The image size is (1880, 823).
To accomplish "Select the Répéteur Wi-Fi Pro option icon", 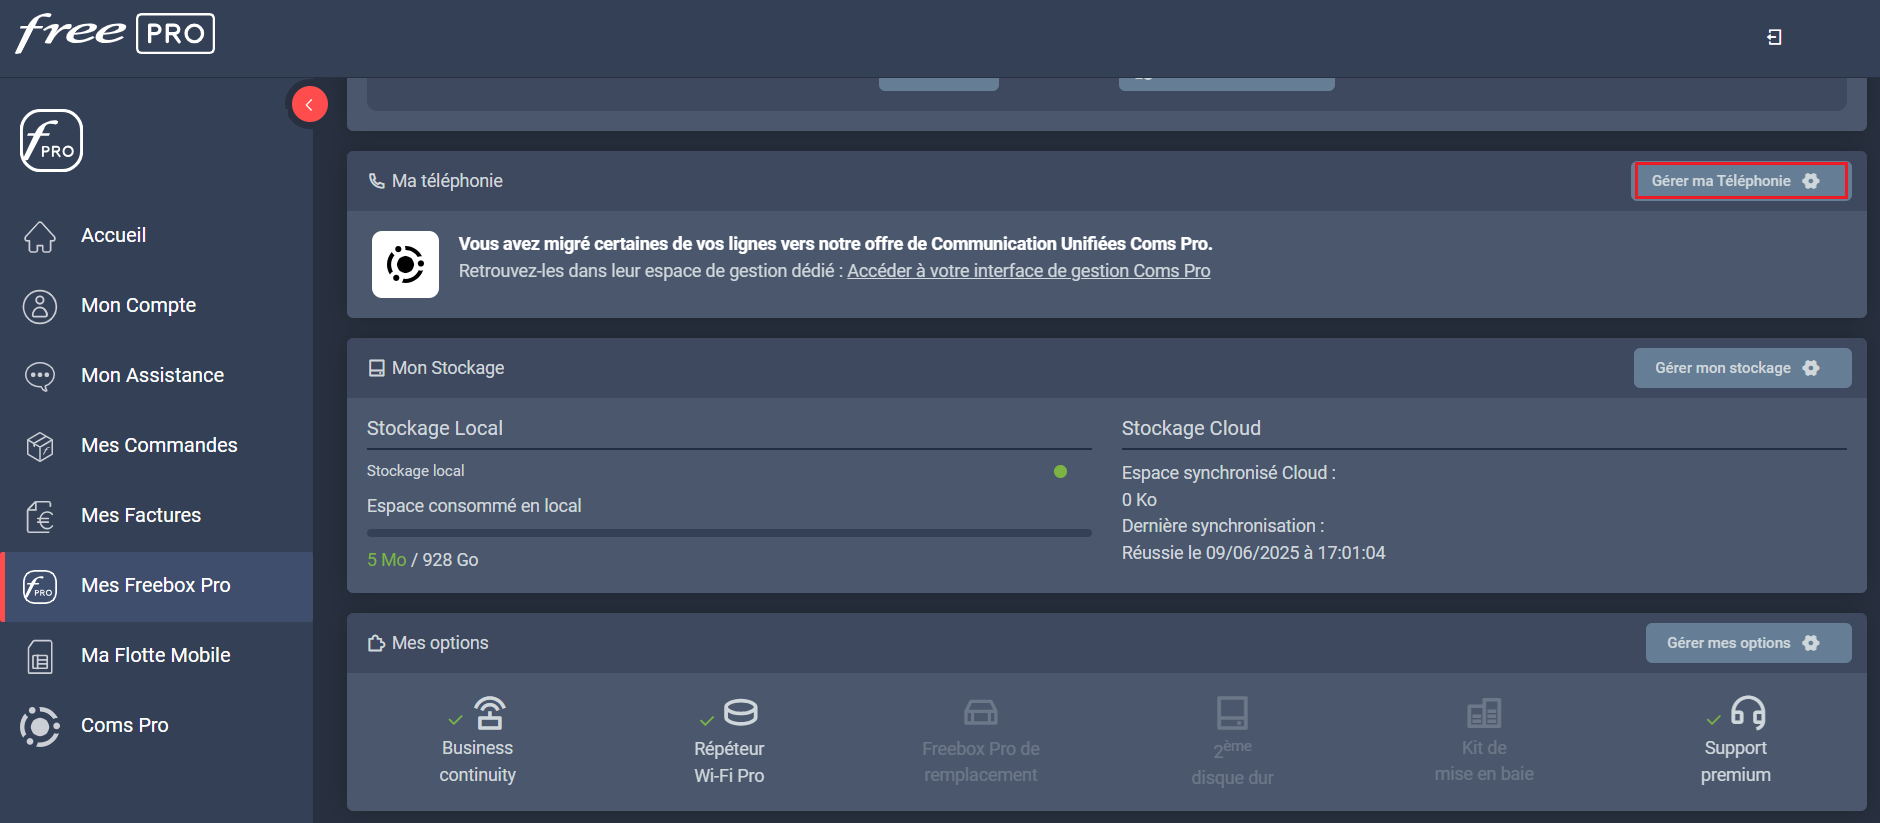I will tap(741, 713).
